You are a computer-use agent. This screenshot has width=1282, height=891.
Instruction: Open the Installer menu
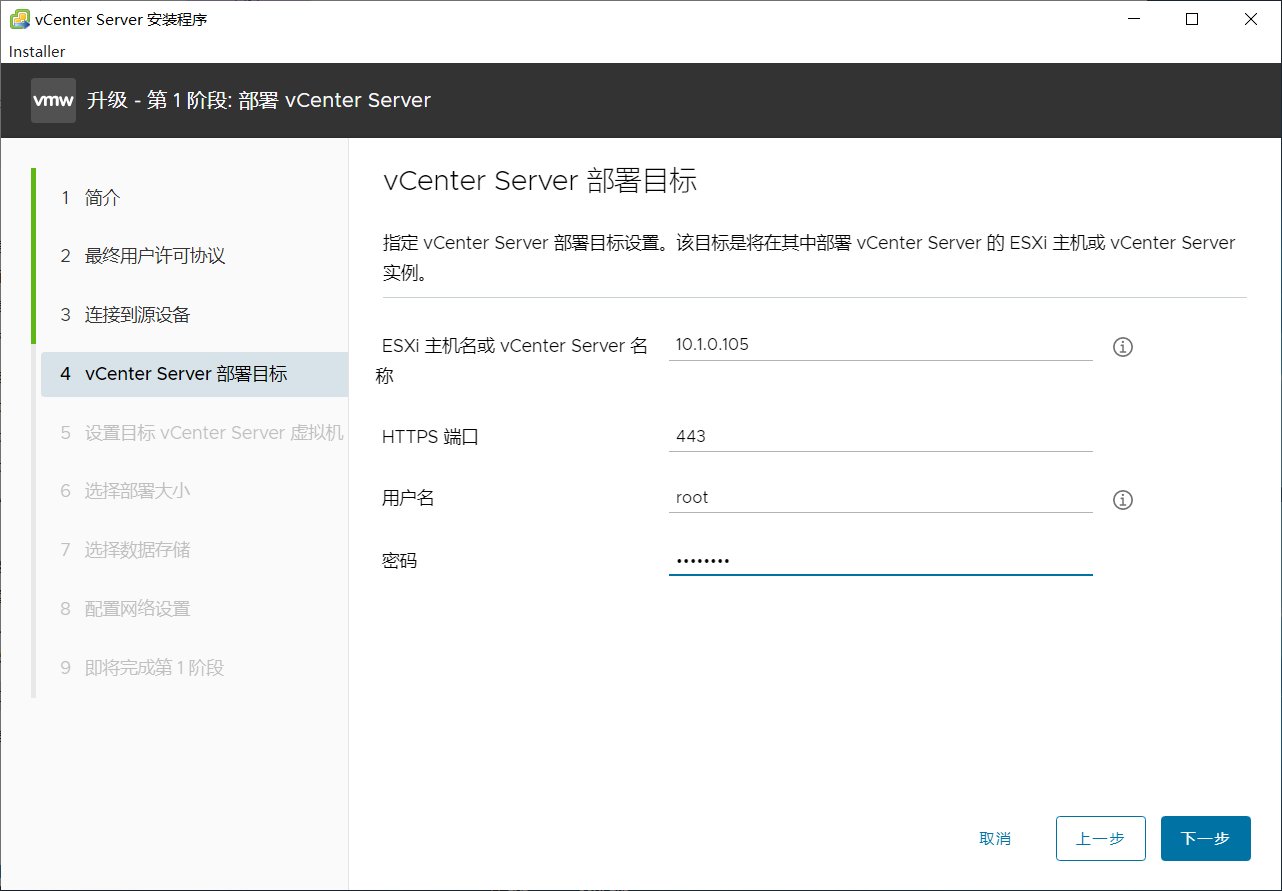pyautogui.click(x=37, y=51)
